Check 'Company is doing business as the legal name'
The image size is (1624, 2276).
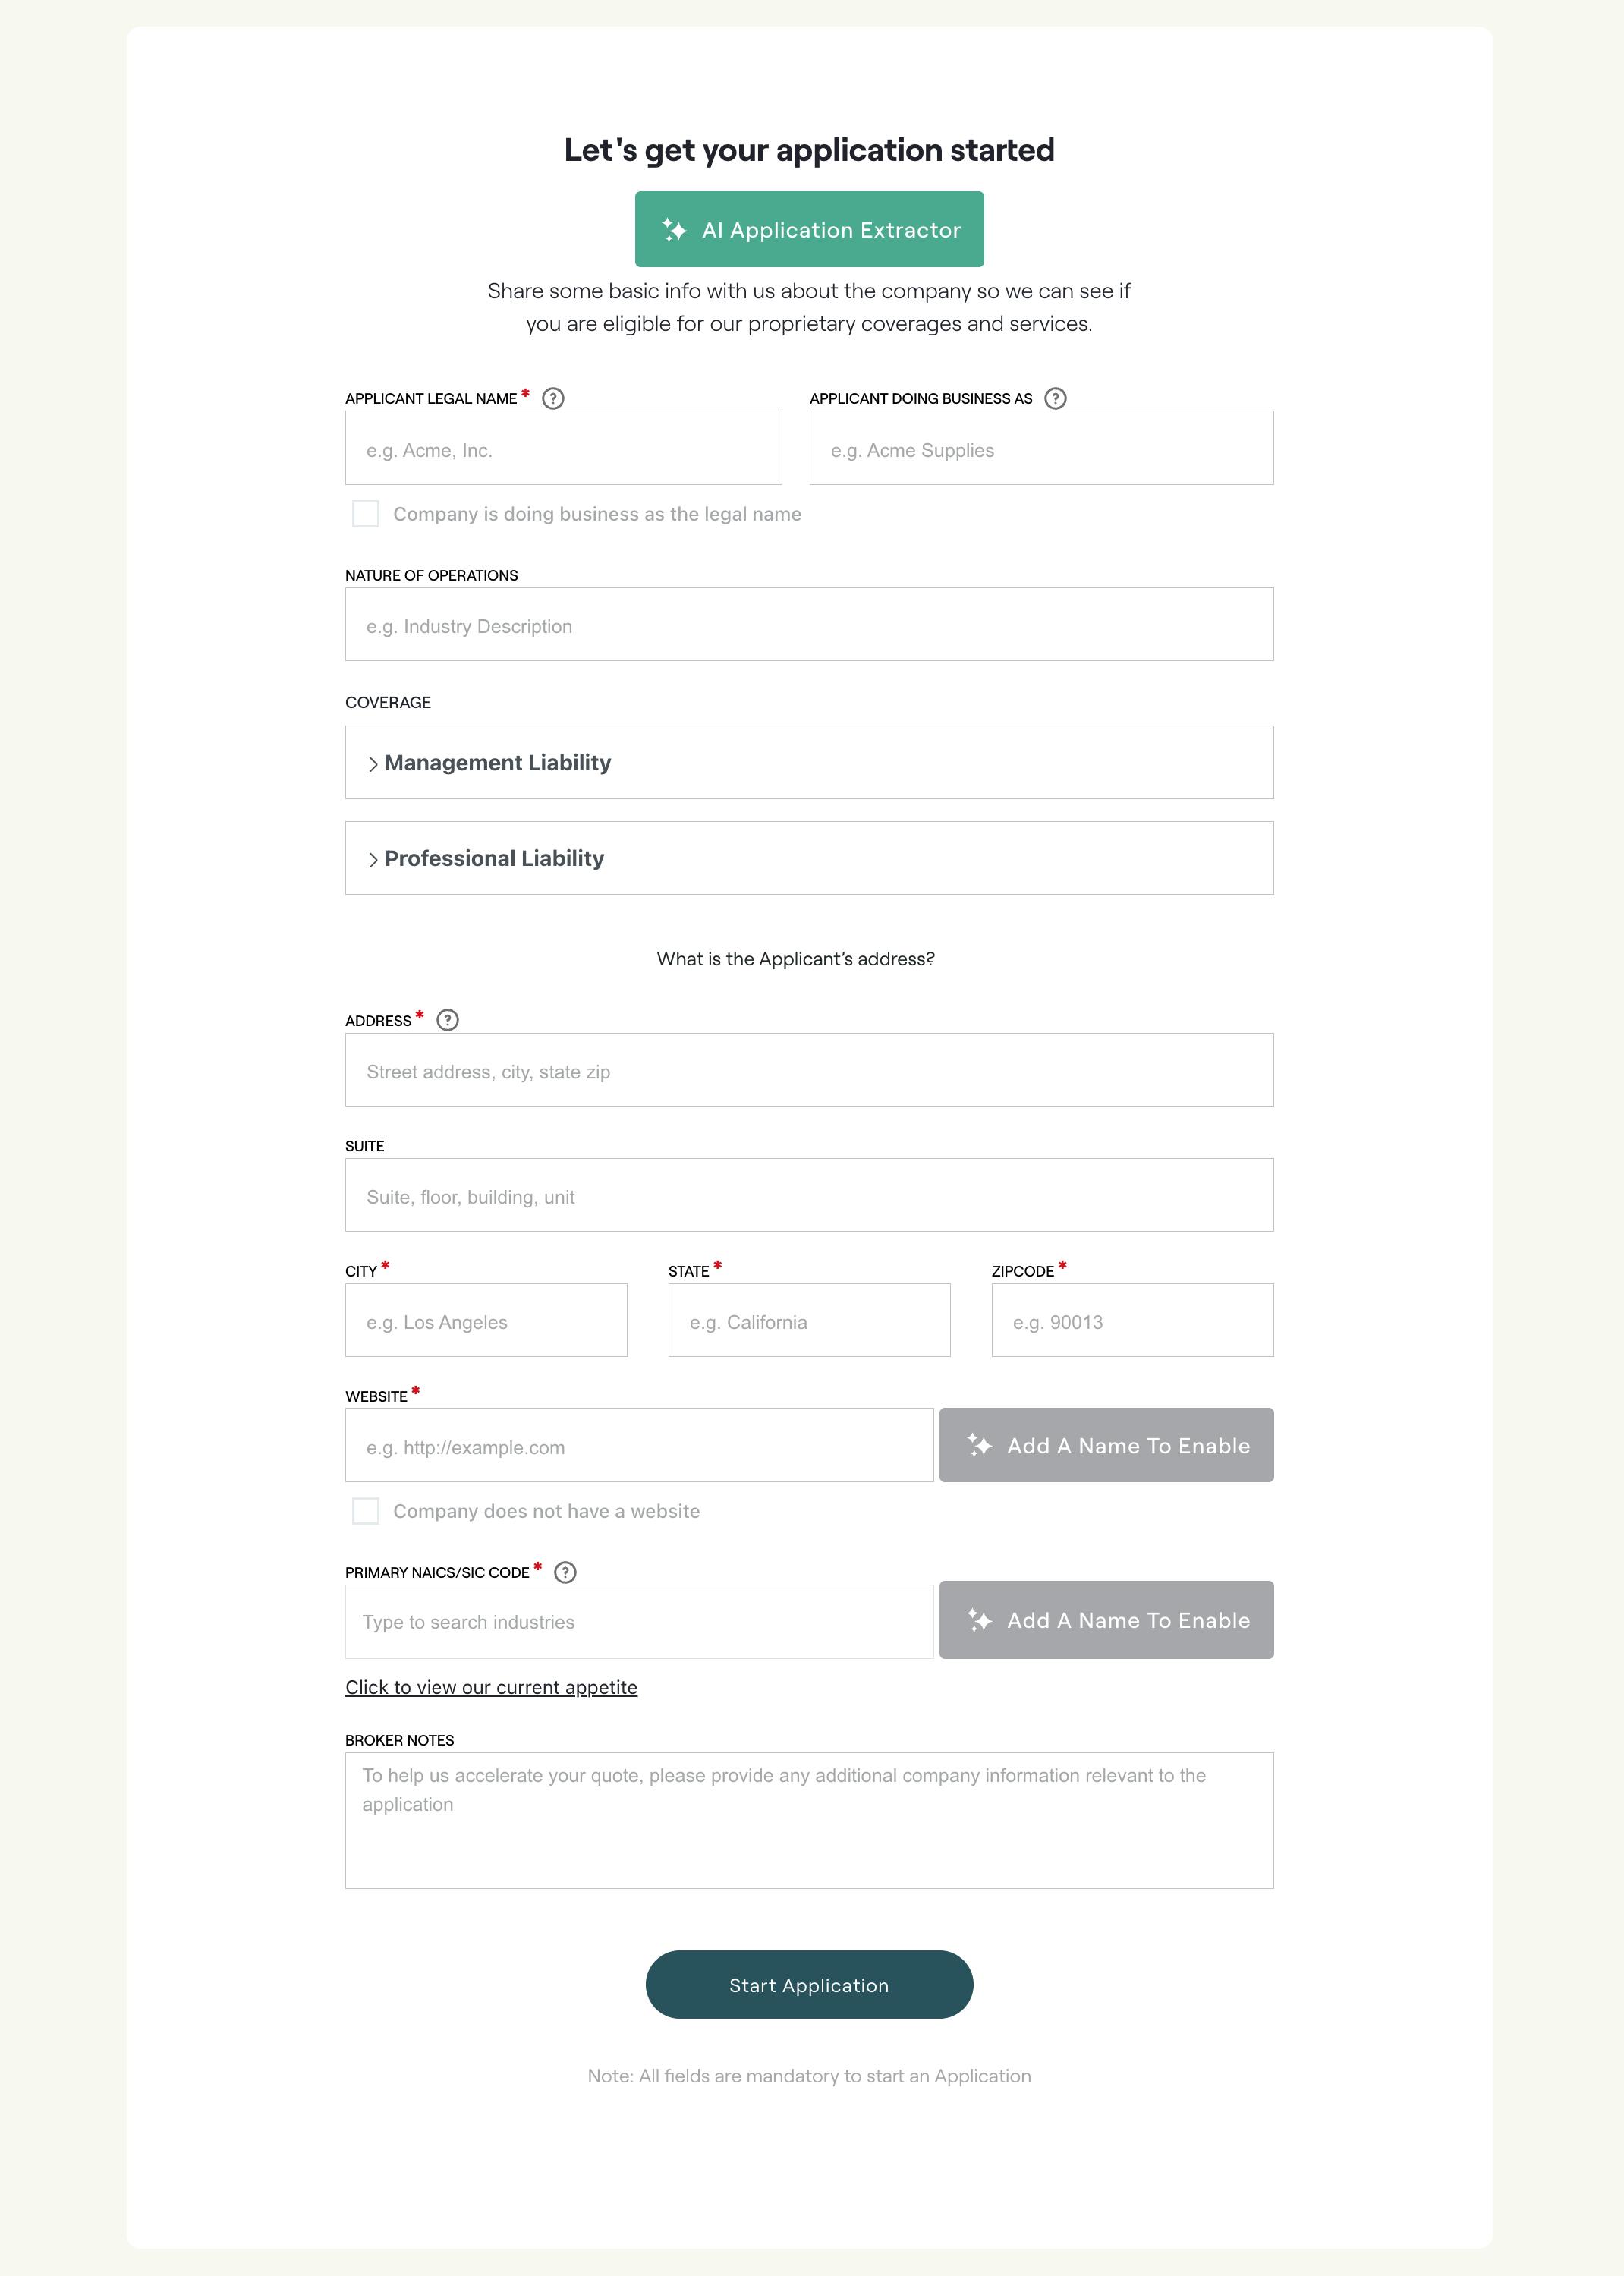[x=366, y=514]
